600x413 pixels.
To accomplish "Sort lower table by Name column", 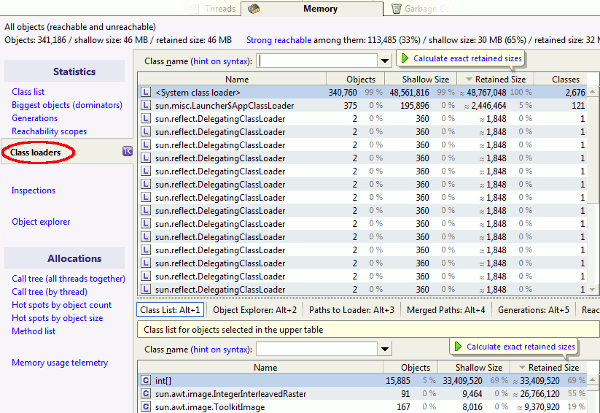I will point(261,367).
